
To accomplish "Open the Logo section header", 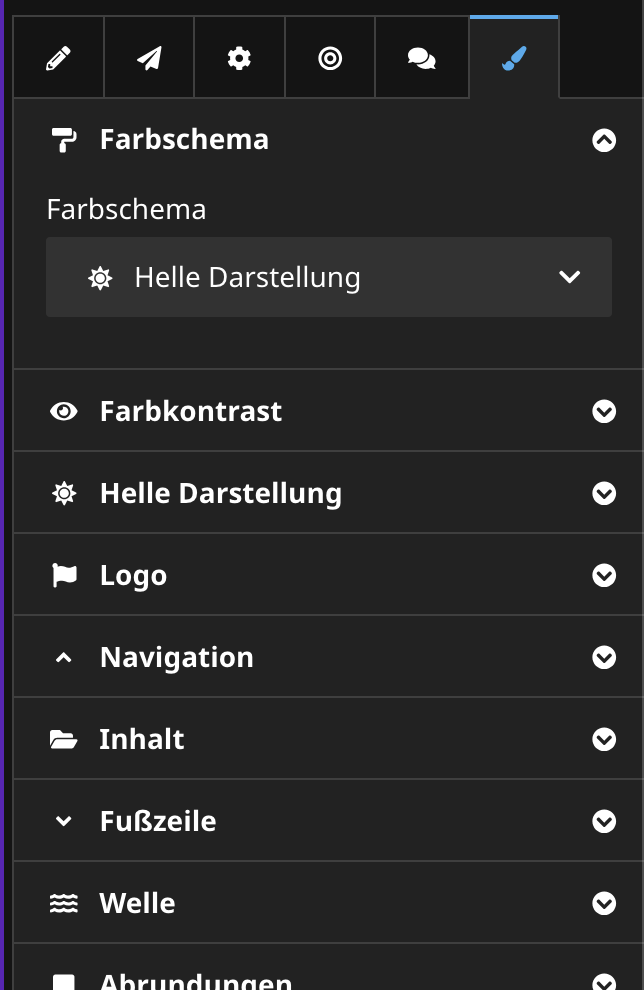I will (x=133, y=575).
